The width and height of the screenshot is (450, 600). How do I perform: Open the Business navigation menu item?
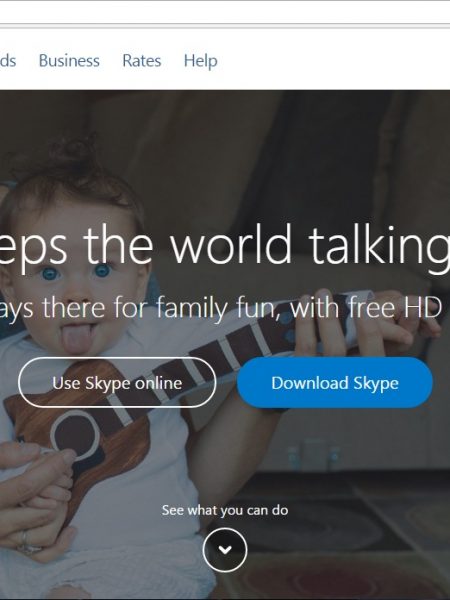click(69, 60)
